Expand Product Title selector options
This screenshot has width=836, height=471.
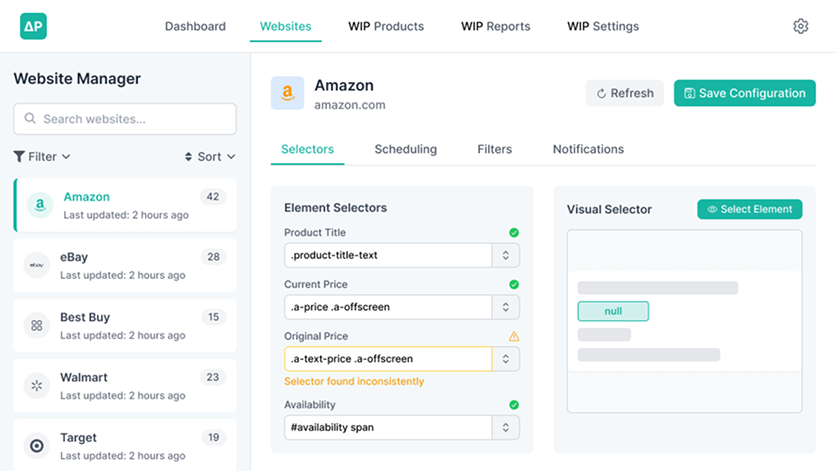[x=505, y=256]
